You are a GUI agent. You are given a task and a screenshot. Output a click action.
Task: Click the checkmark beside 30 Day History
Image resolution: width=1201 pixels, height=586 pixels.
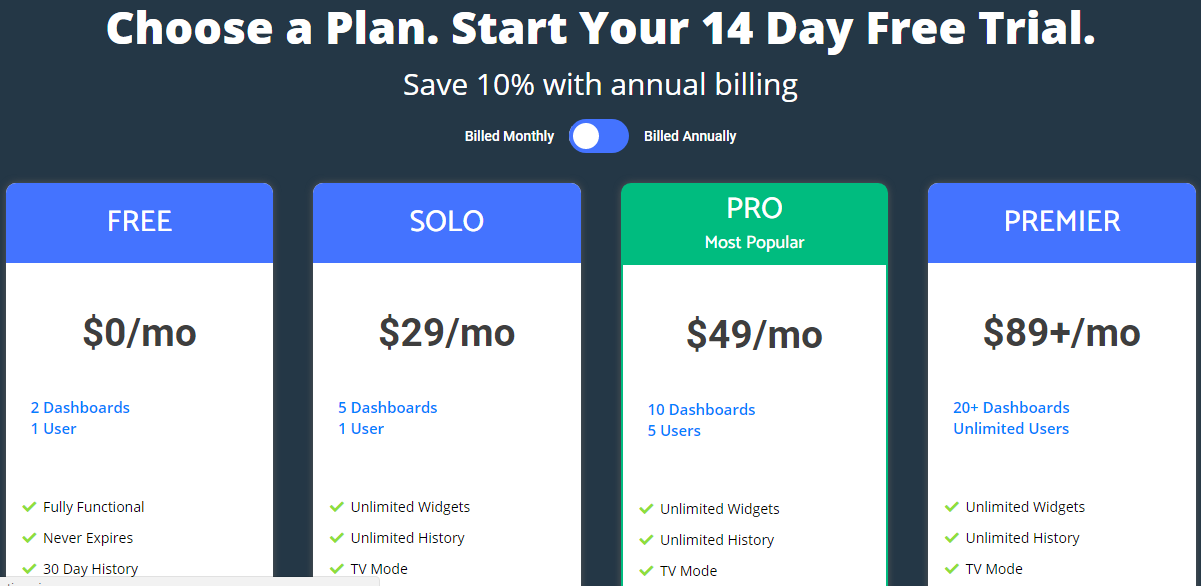tap(29, 569)
